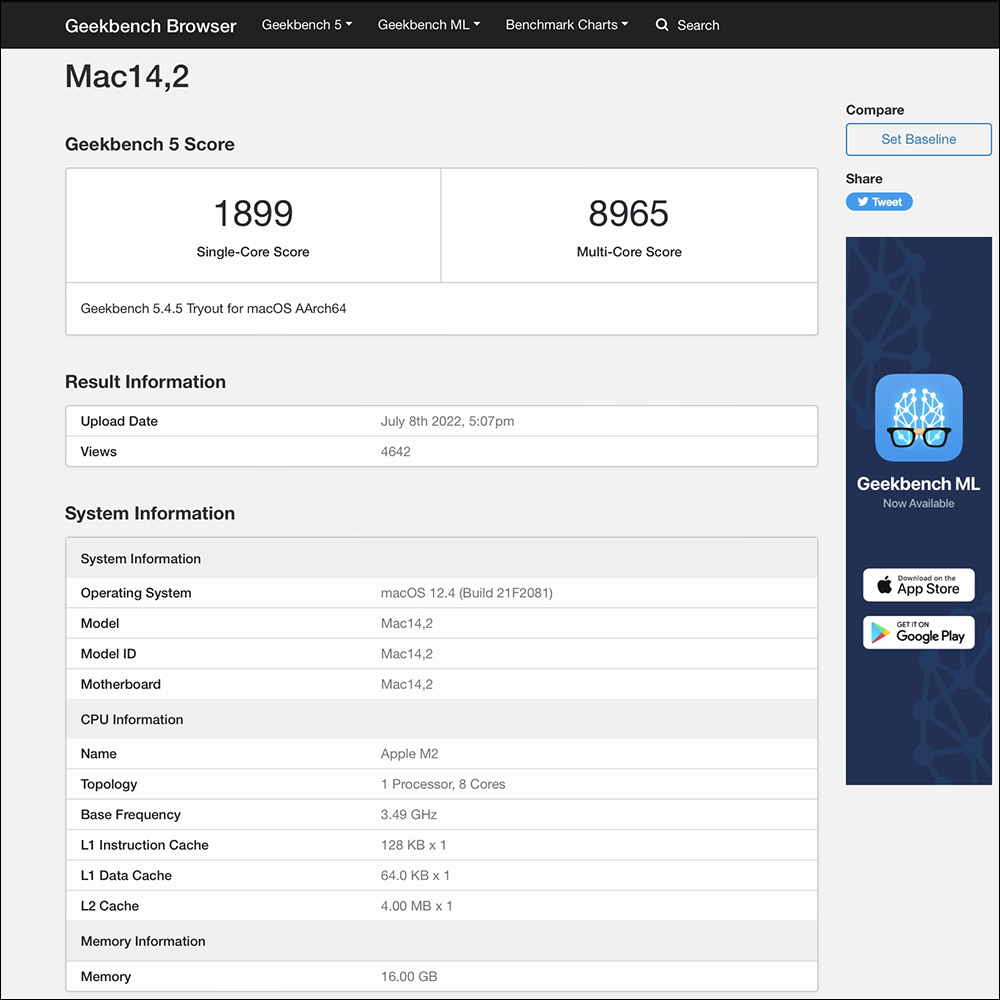Viewport: 1000px width, 1000px height.
Task: Share the result with the Tweet button
Action: 879,202
